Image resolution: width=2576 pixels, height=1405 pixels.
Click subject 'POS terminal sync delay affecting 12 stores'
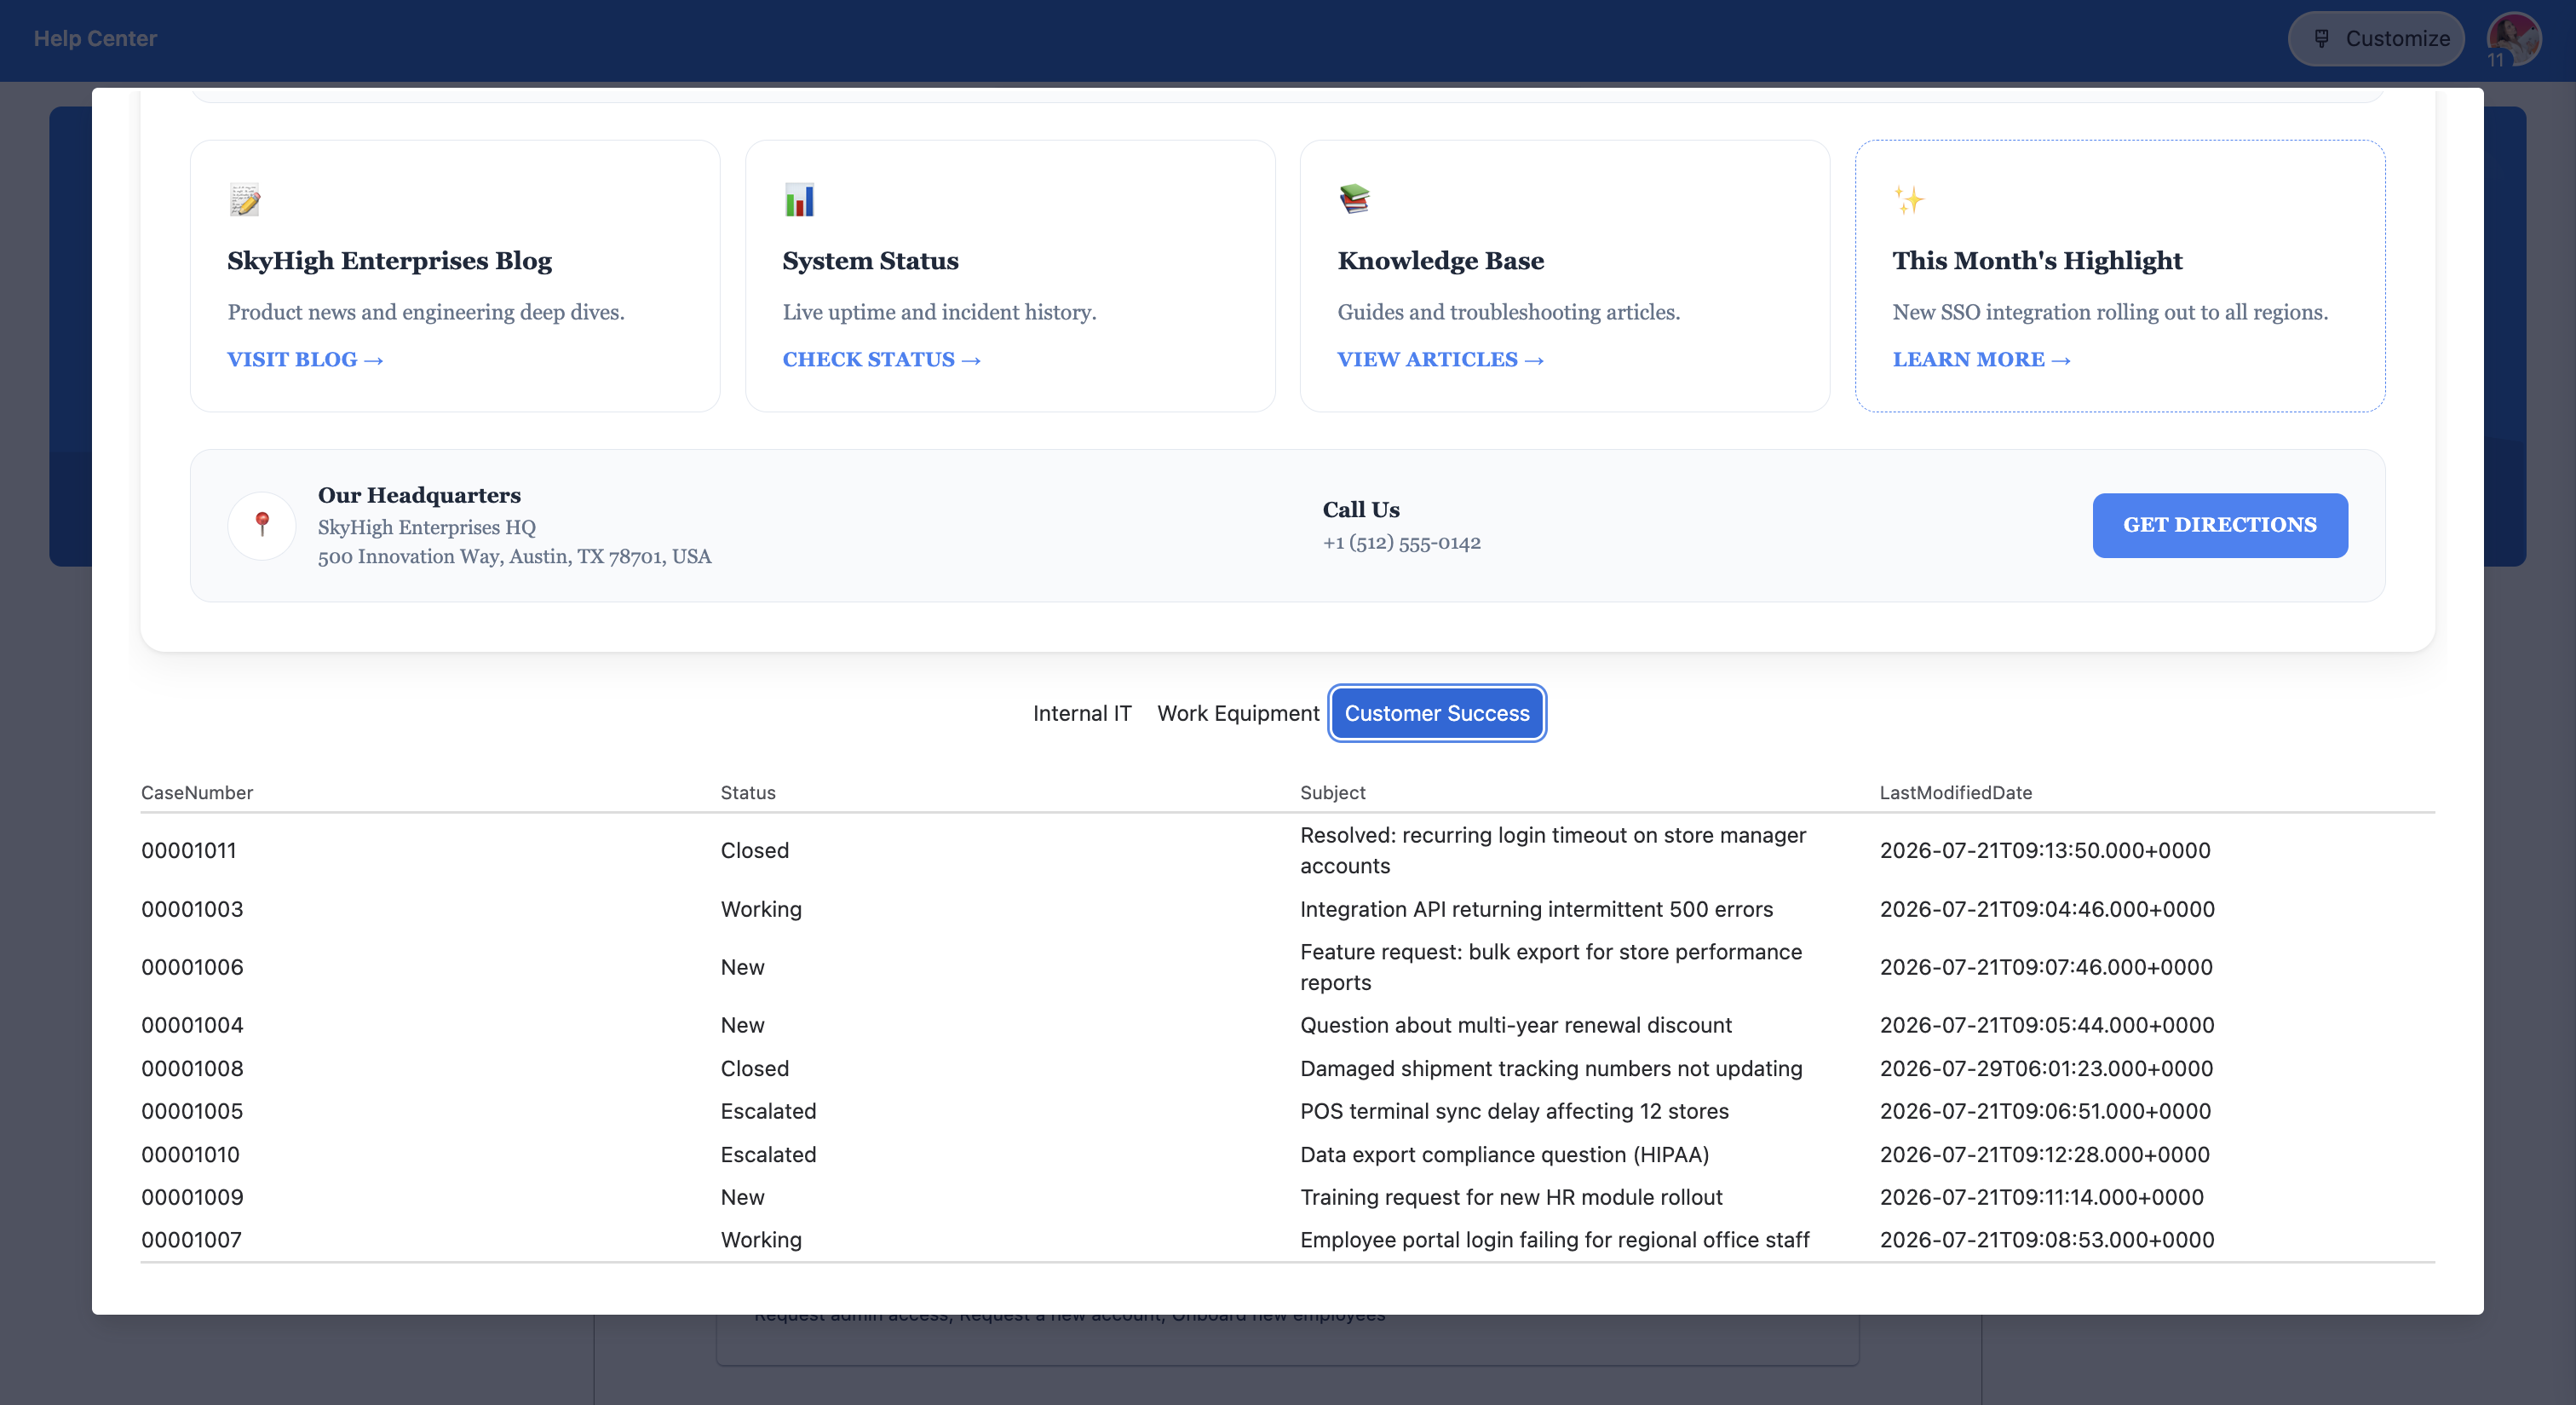(x=1514, y=1111)
